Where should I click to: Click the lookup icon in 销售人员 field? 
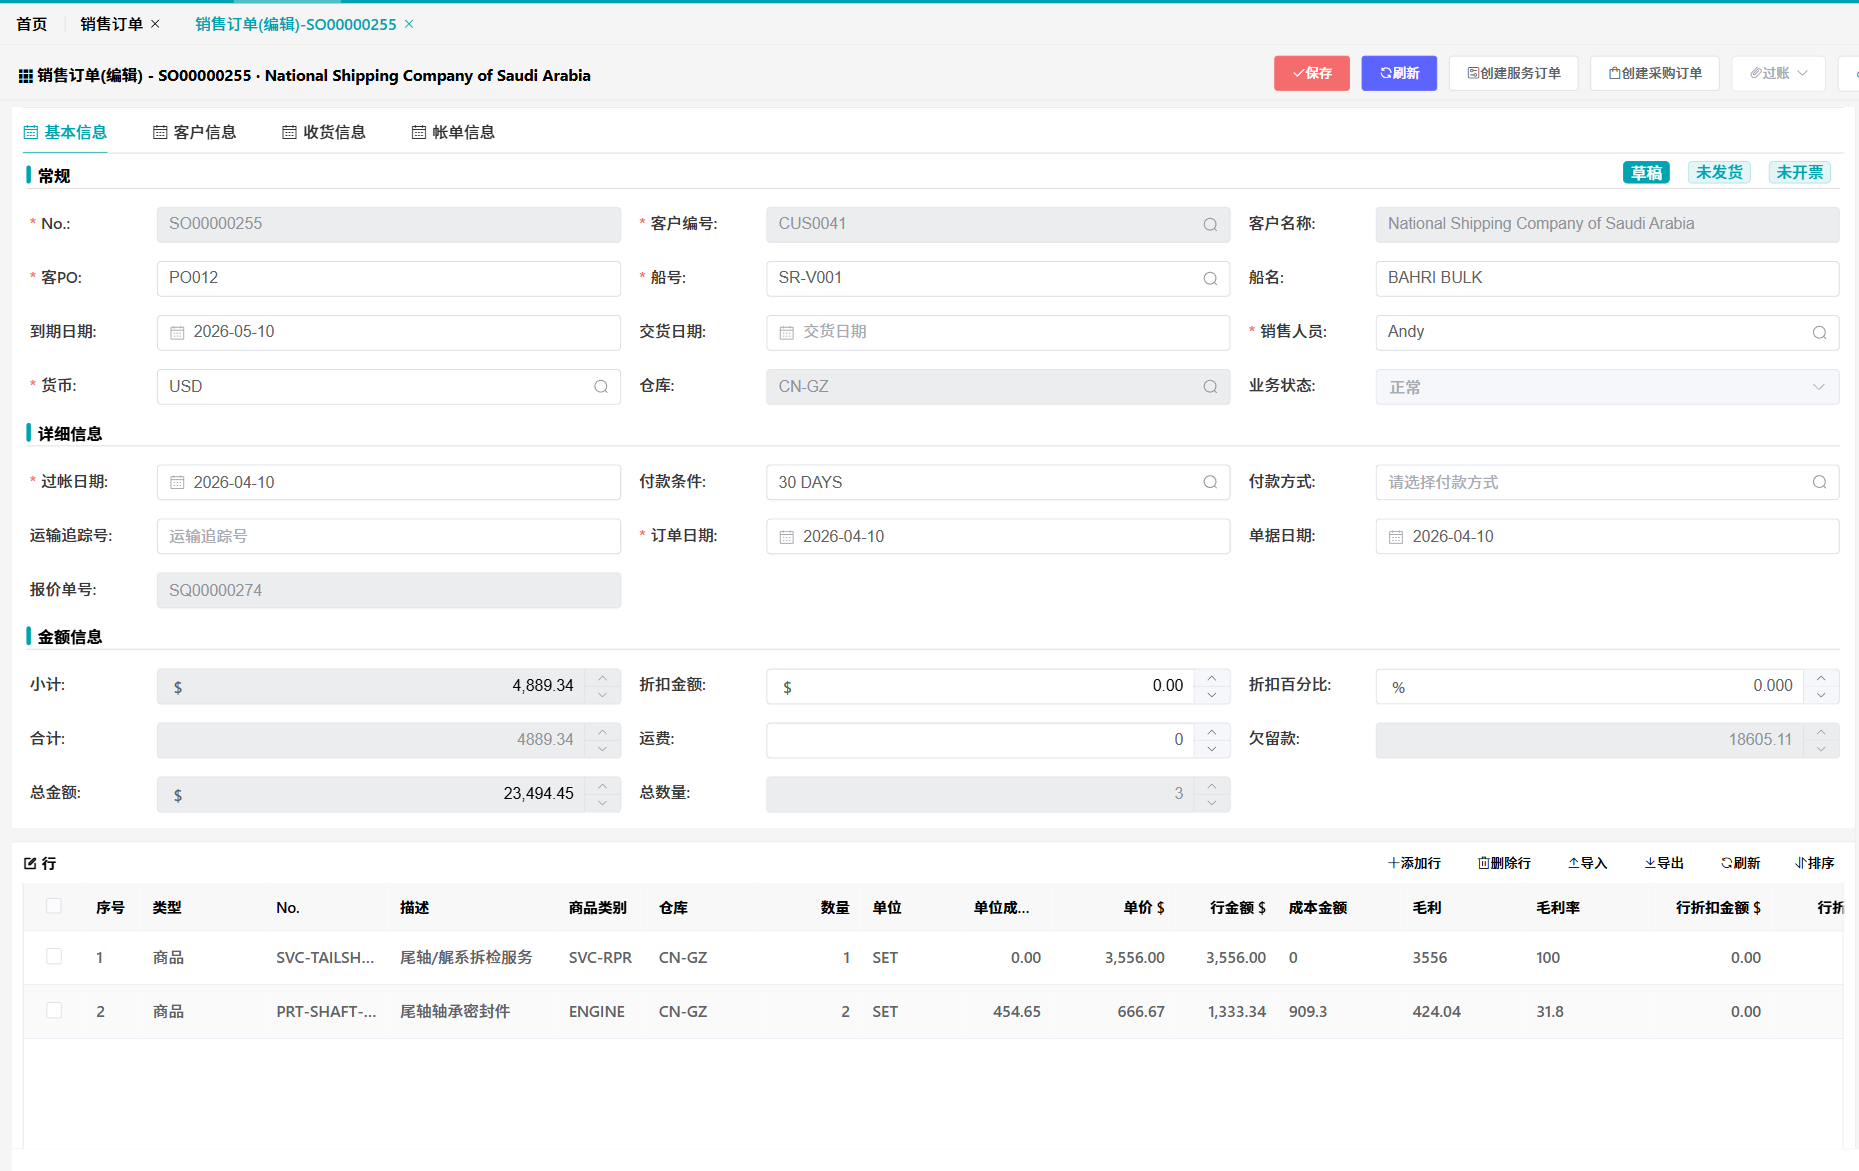click(1819, 333)
